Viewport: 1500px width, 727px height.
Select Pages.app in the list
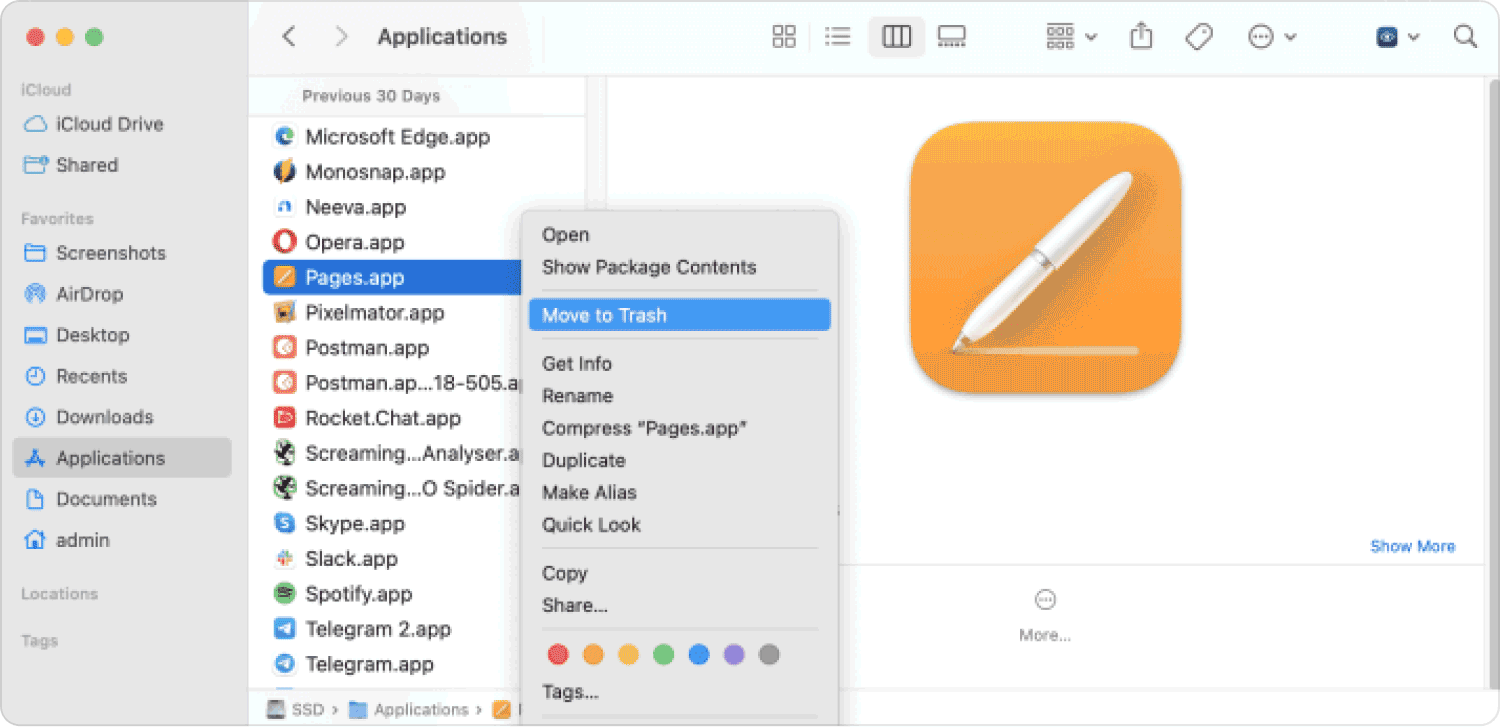[393, 277]
